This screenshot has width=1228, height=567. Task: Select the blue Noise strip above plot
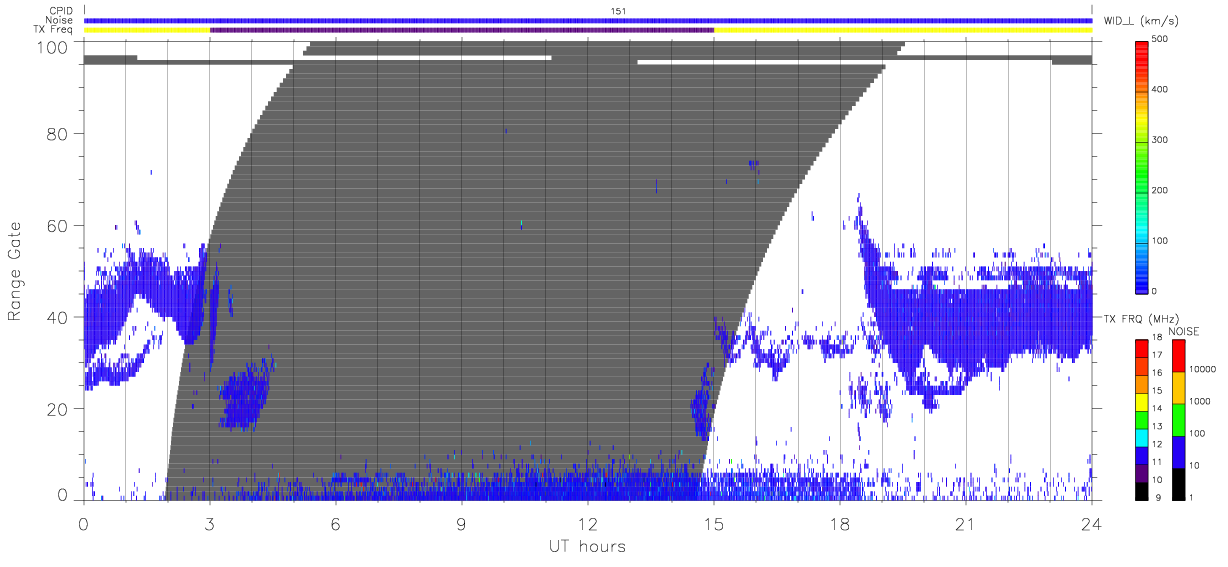[x=588, y=20]
